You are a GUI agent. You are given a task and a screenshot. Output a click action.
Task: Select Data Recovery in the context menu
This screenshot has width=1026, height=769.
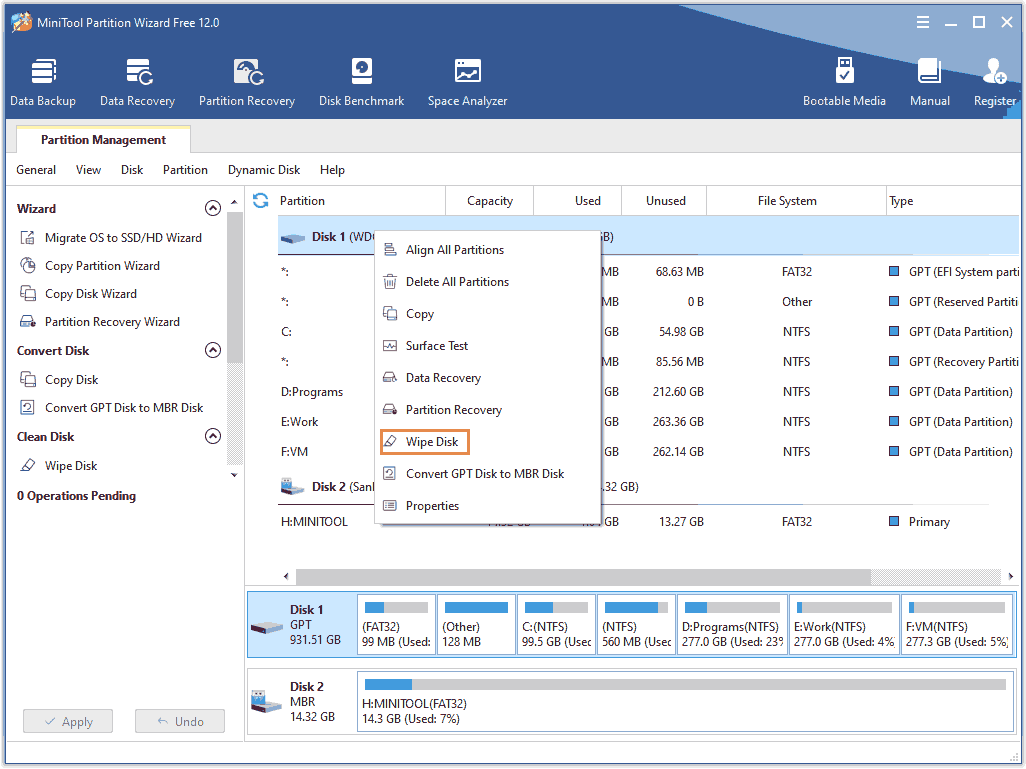click(487, 378)
